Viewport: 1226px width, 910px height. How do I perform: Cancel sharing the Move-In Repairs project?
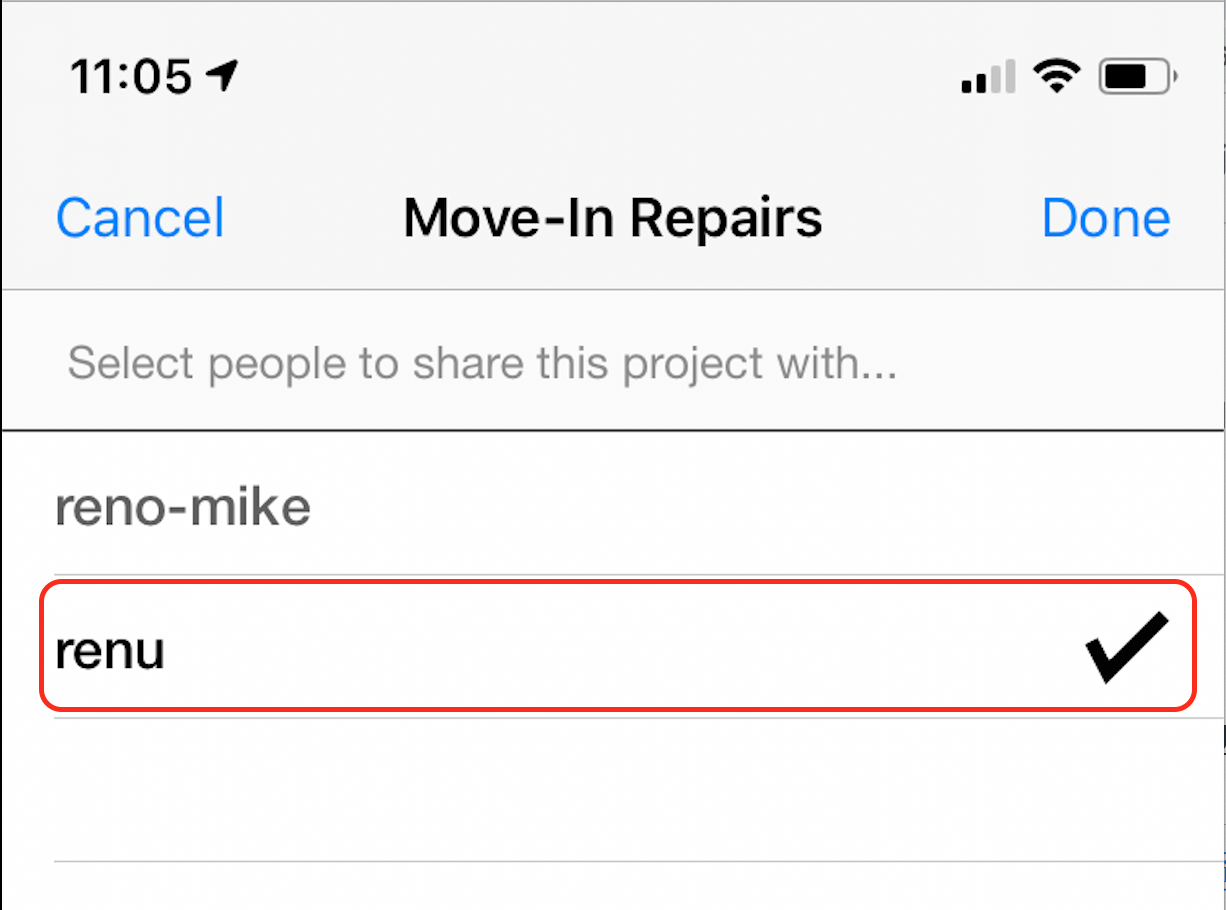140,218
